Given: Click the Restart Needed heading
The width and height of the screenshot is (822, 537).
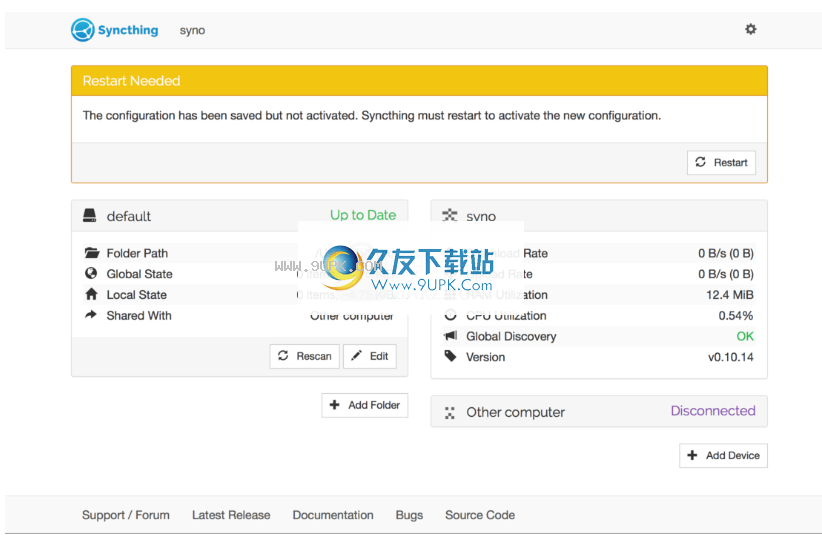Looking at the screenshot, I should click(x=132, y=81).
